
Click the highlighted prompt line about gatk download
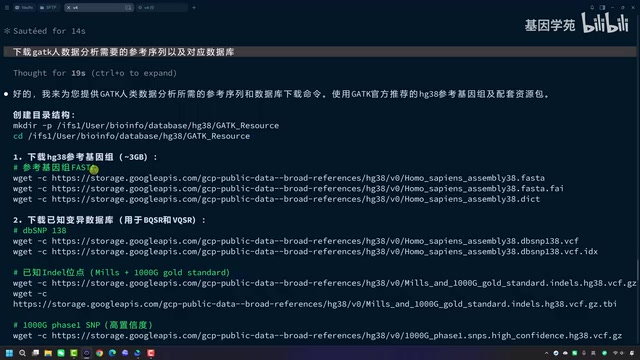click(x=320, y=52)
